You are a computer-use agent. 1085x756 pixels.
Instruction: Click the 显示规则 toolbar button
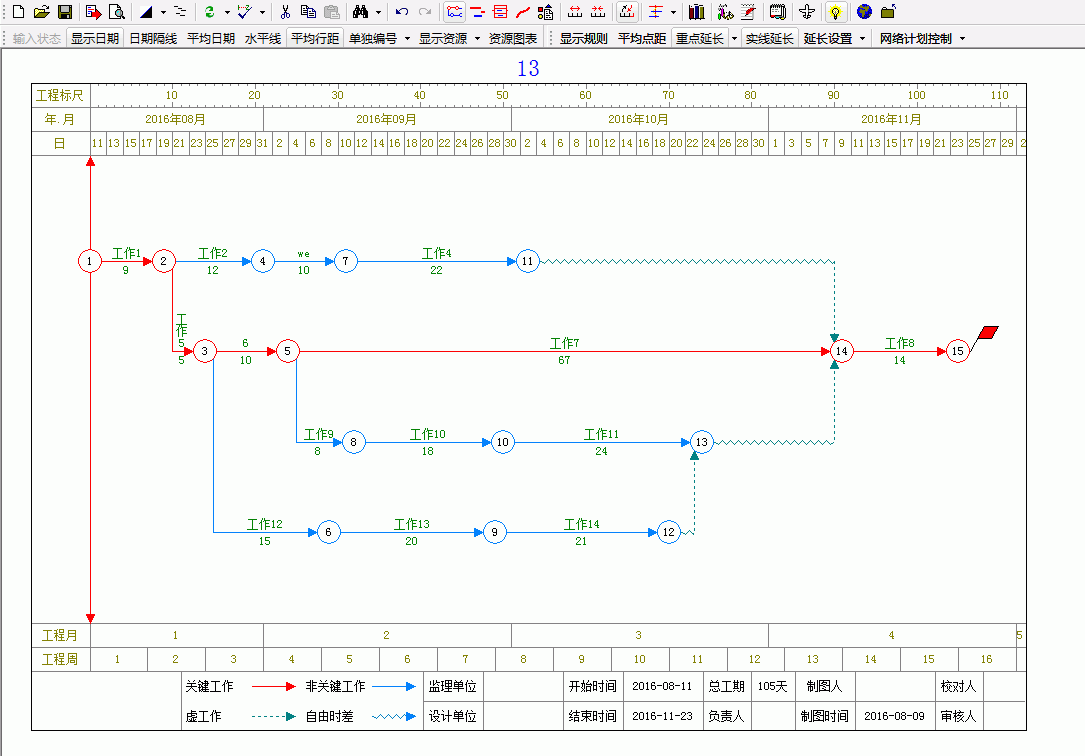coord(583,39)
